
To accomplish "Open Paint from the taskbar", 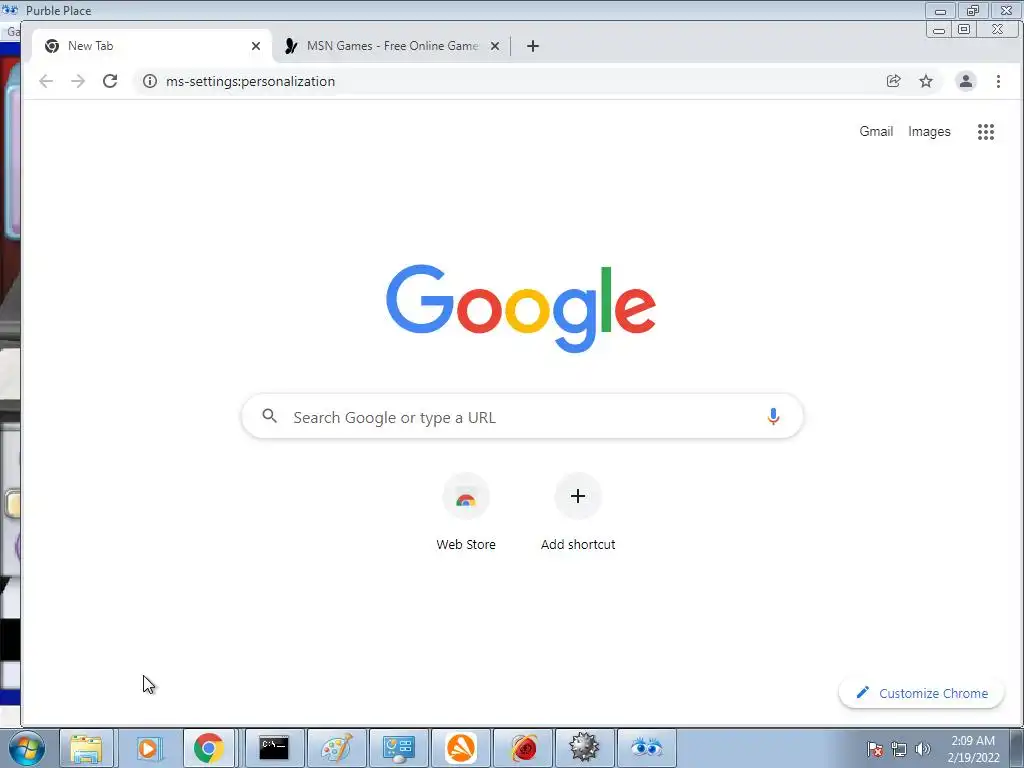I will [336, 748].
